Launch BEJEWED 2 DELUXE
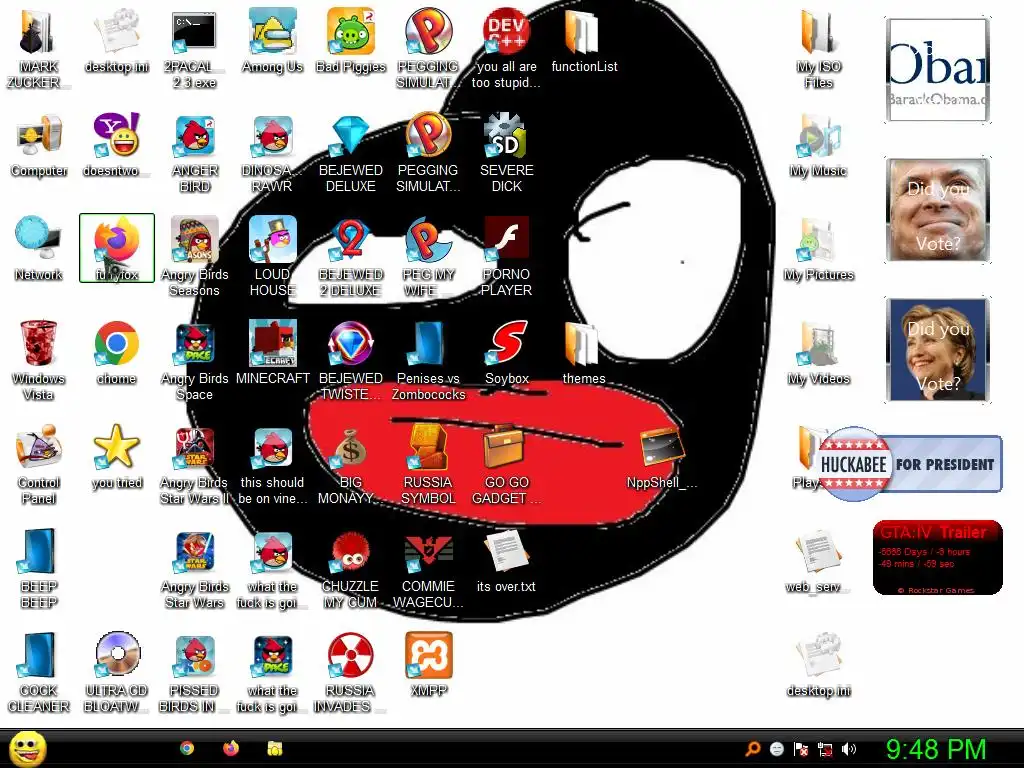Viewport: 1024px width, 768px height. pyautogui.click(x=351, y=257)
